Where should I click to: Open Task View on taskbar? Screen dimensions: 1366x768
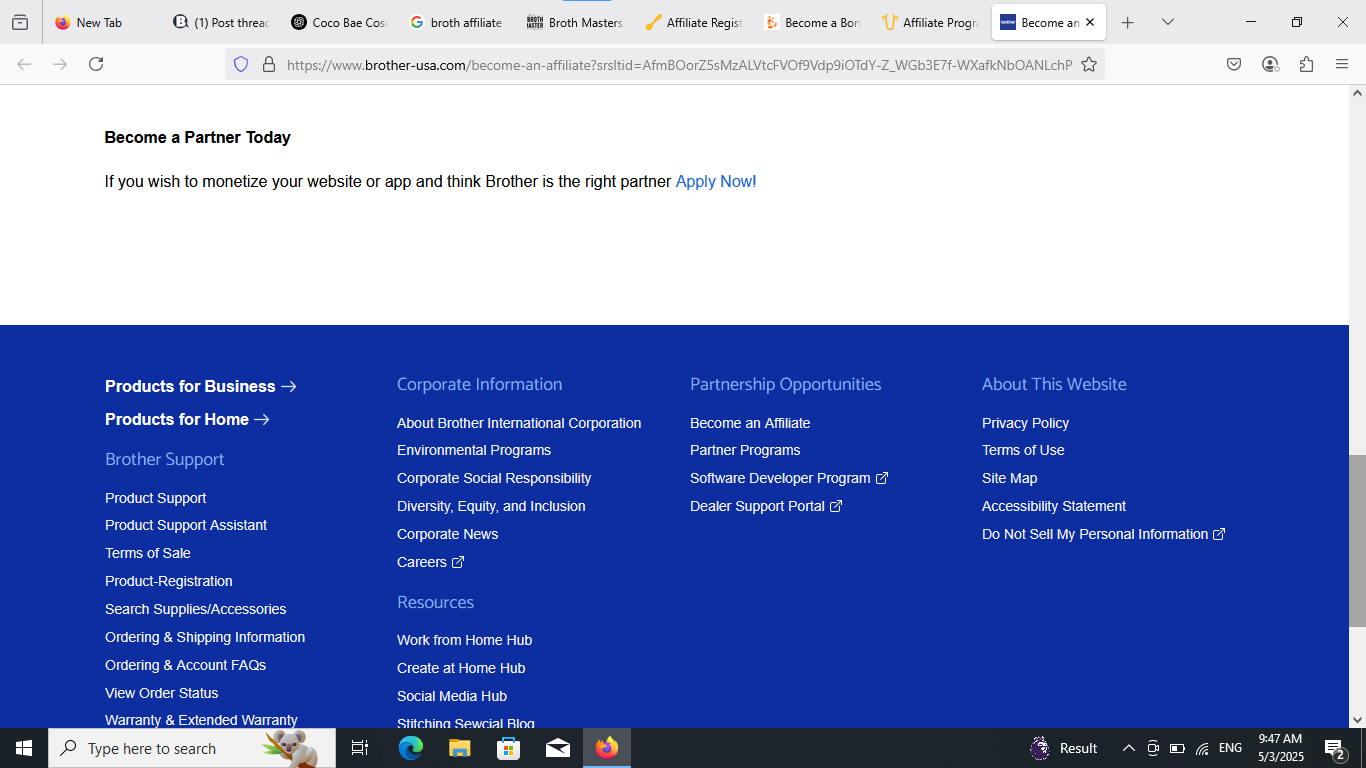[x=360, y=748]
